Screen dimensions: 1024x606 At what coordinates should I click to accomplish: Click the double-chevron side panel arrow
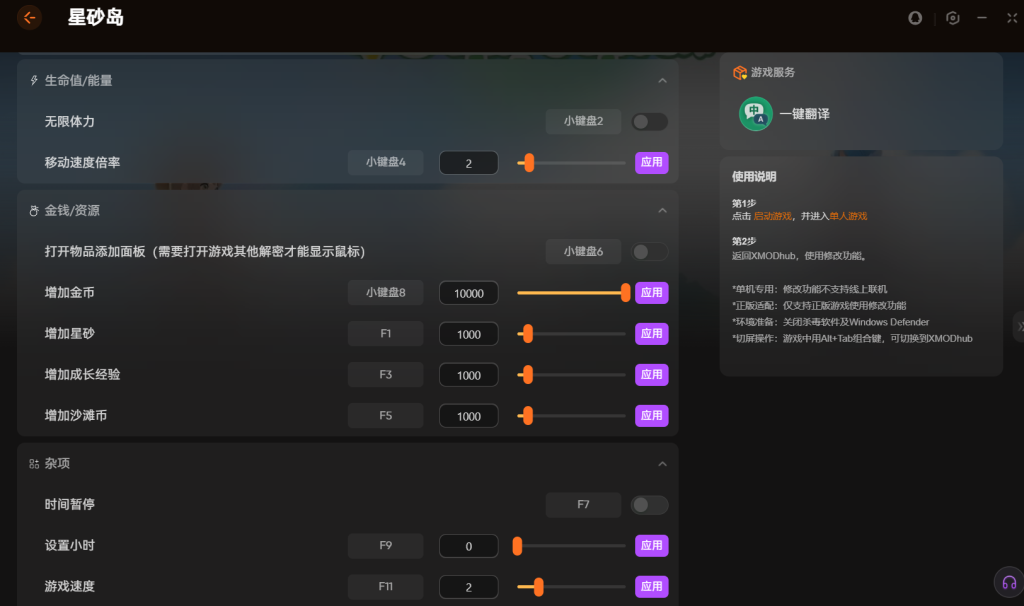click(x=1019, y=327)
